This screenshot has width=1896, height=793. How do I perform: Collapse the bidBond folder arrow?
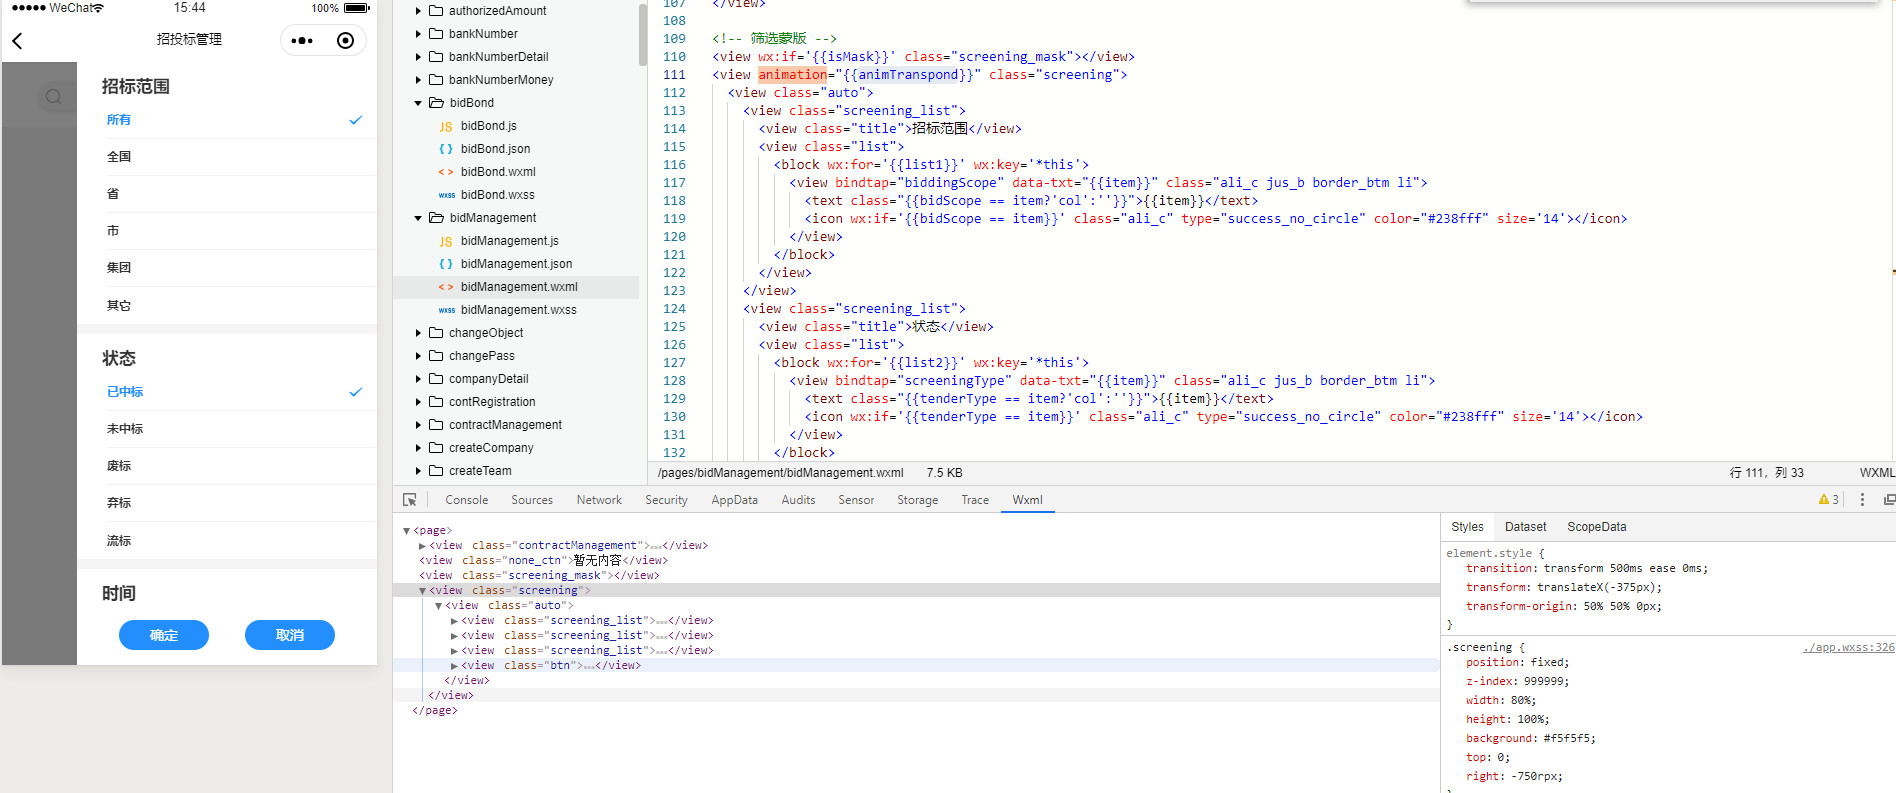pyautogui.click(x=418, y=103)
